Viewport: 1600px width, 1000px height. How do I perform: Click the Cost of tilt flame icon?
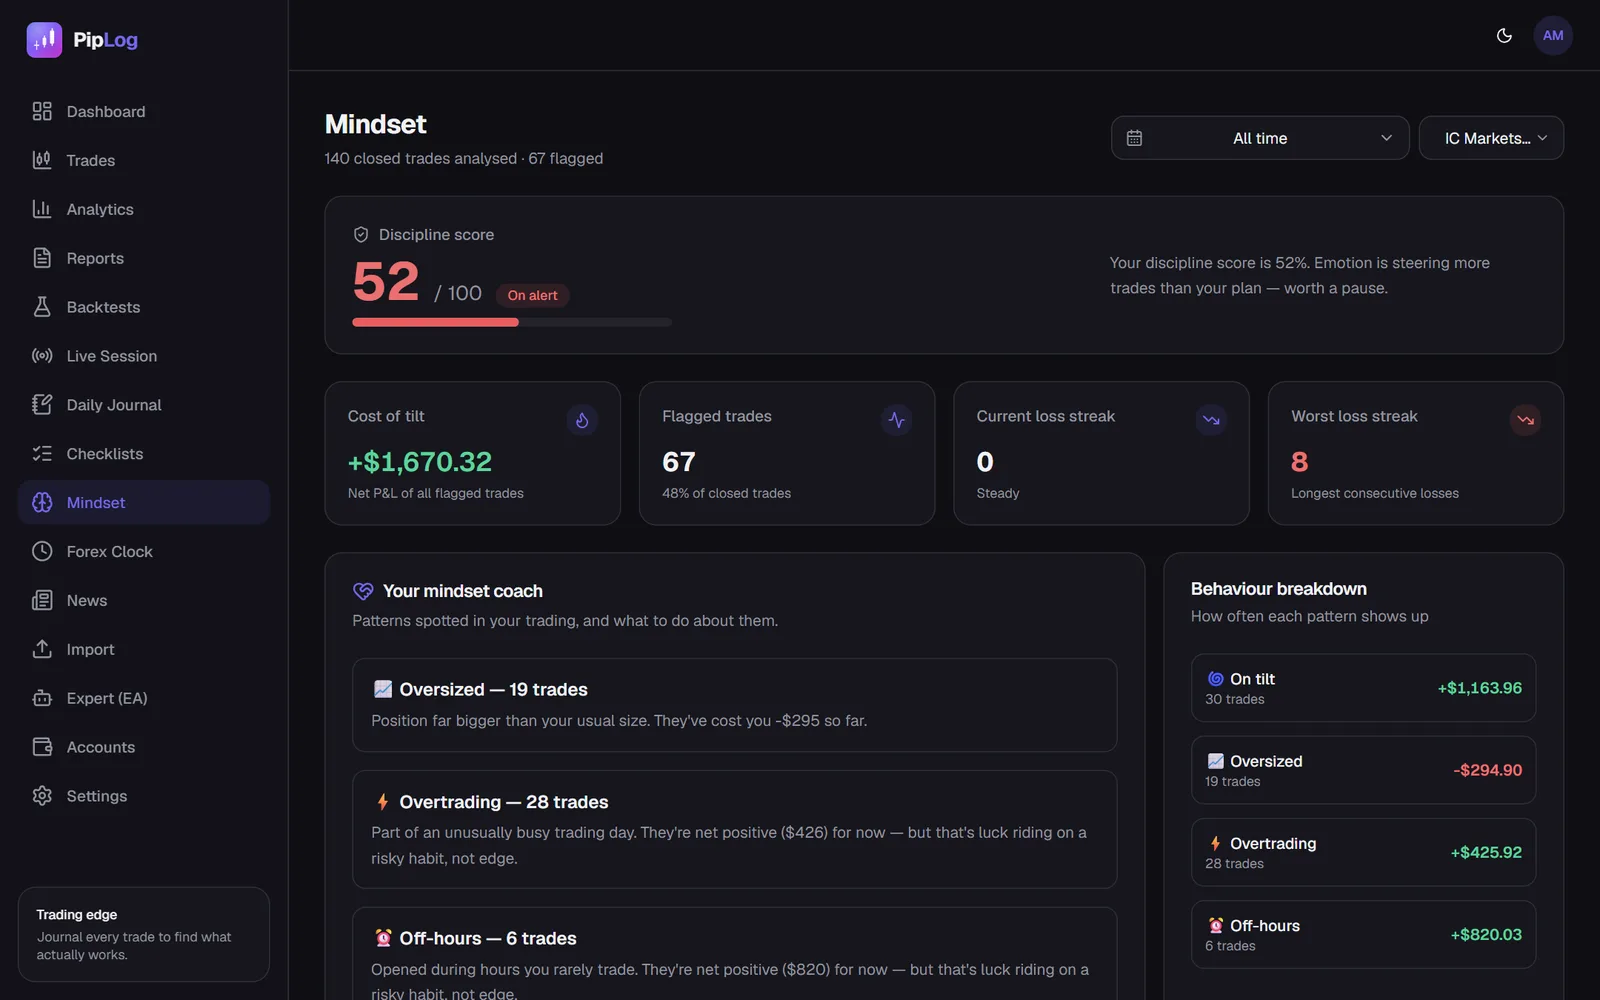(582, 420)
